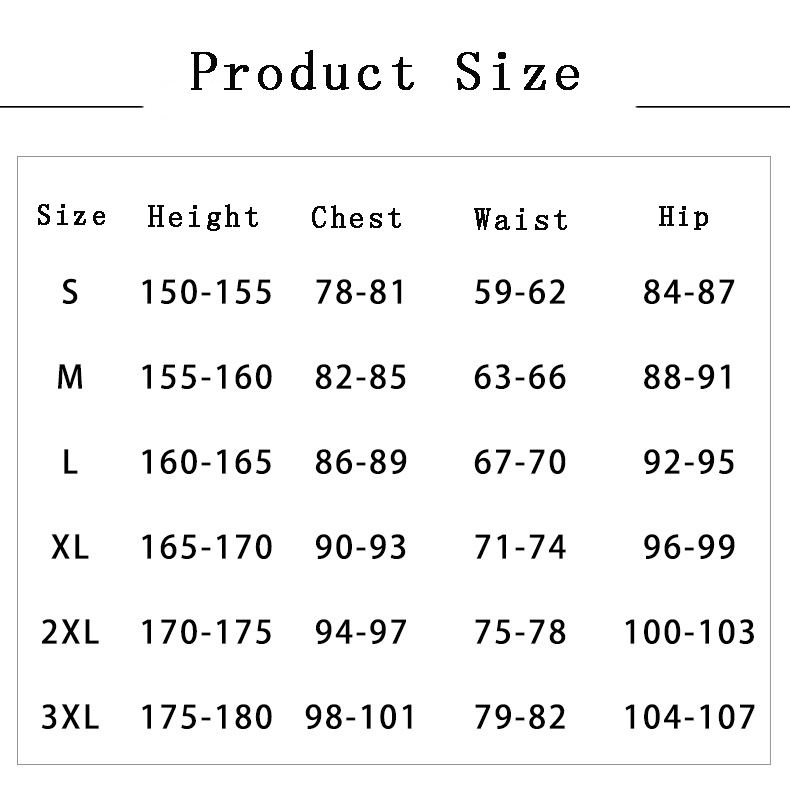790x797 pixels.
Task: Click height value 170-175
Action: 206,633
